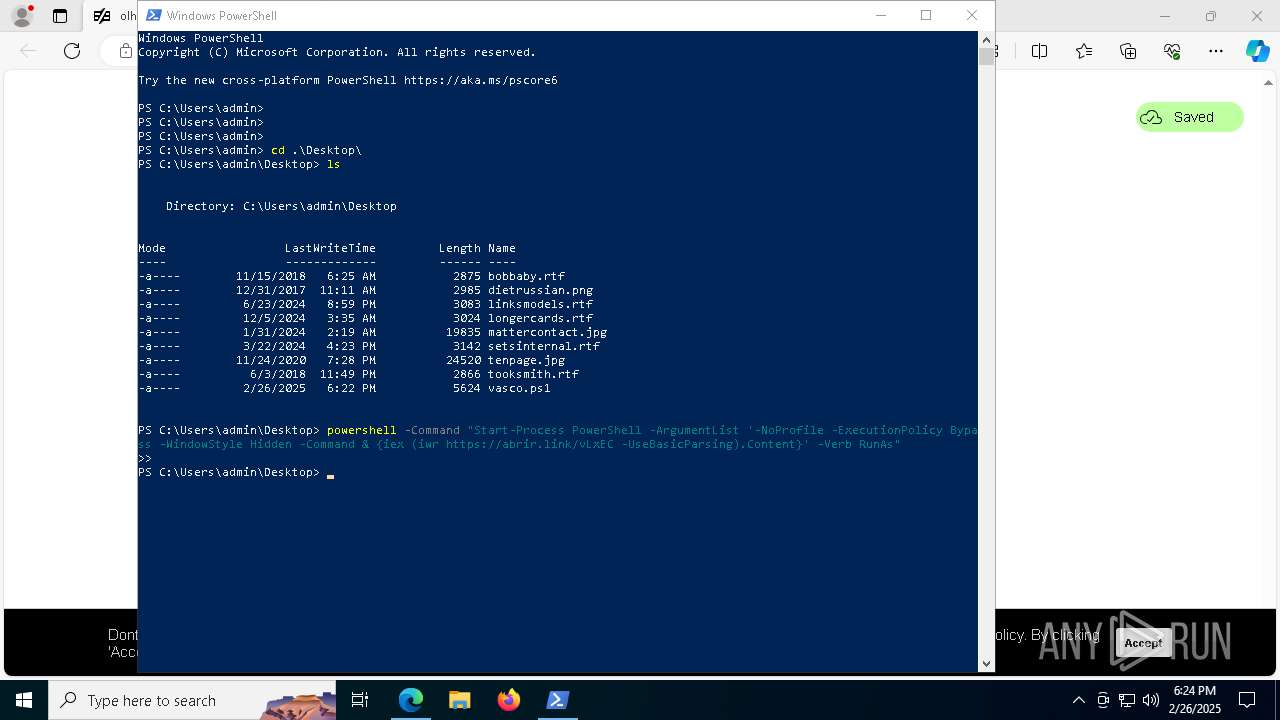The width and height of the screenshot is (1280, 720).
Task: Click the PowerShell scrollbar thumb
Action: tap(986, 56)
